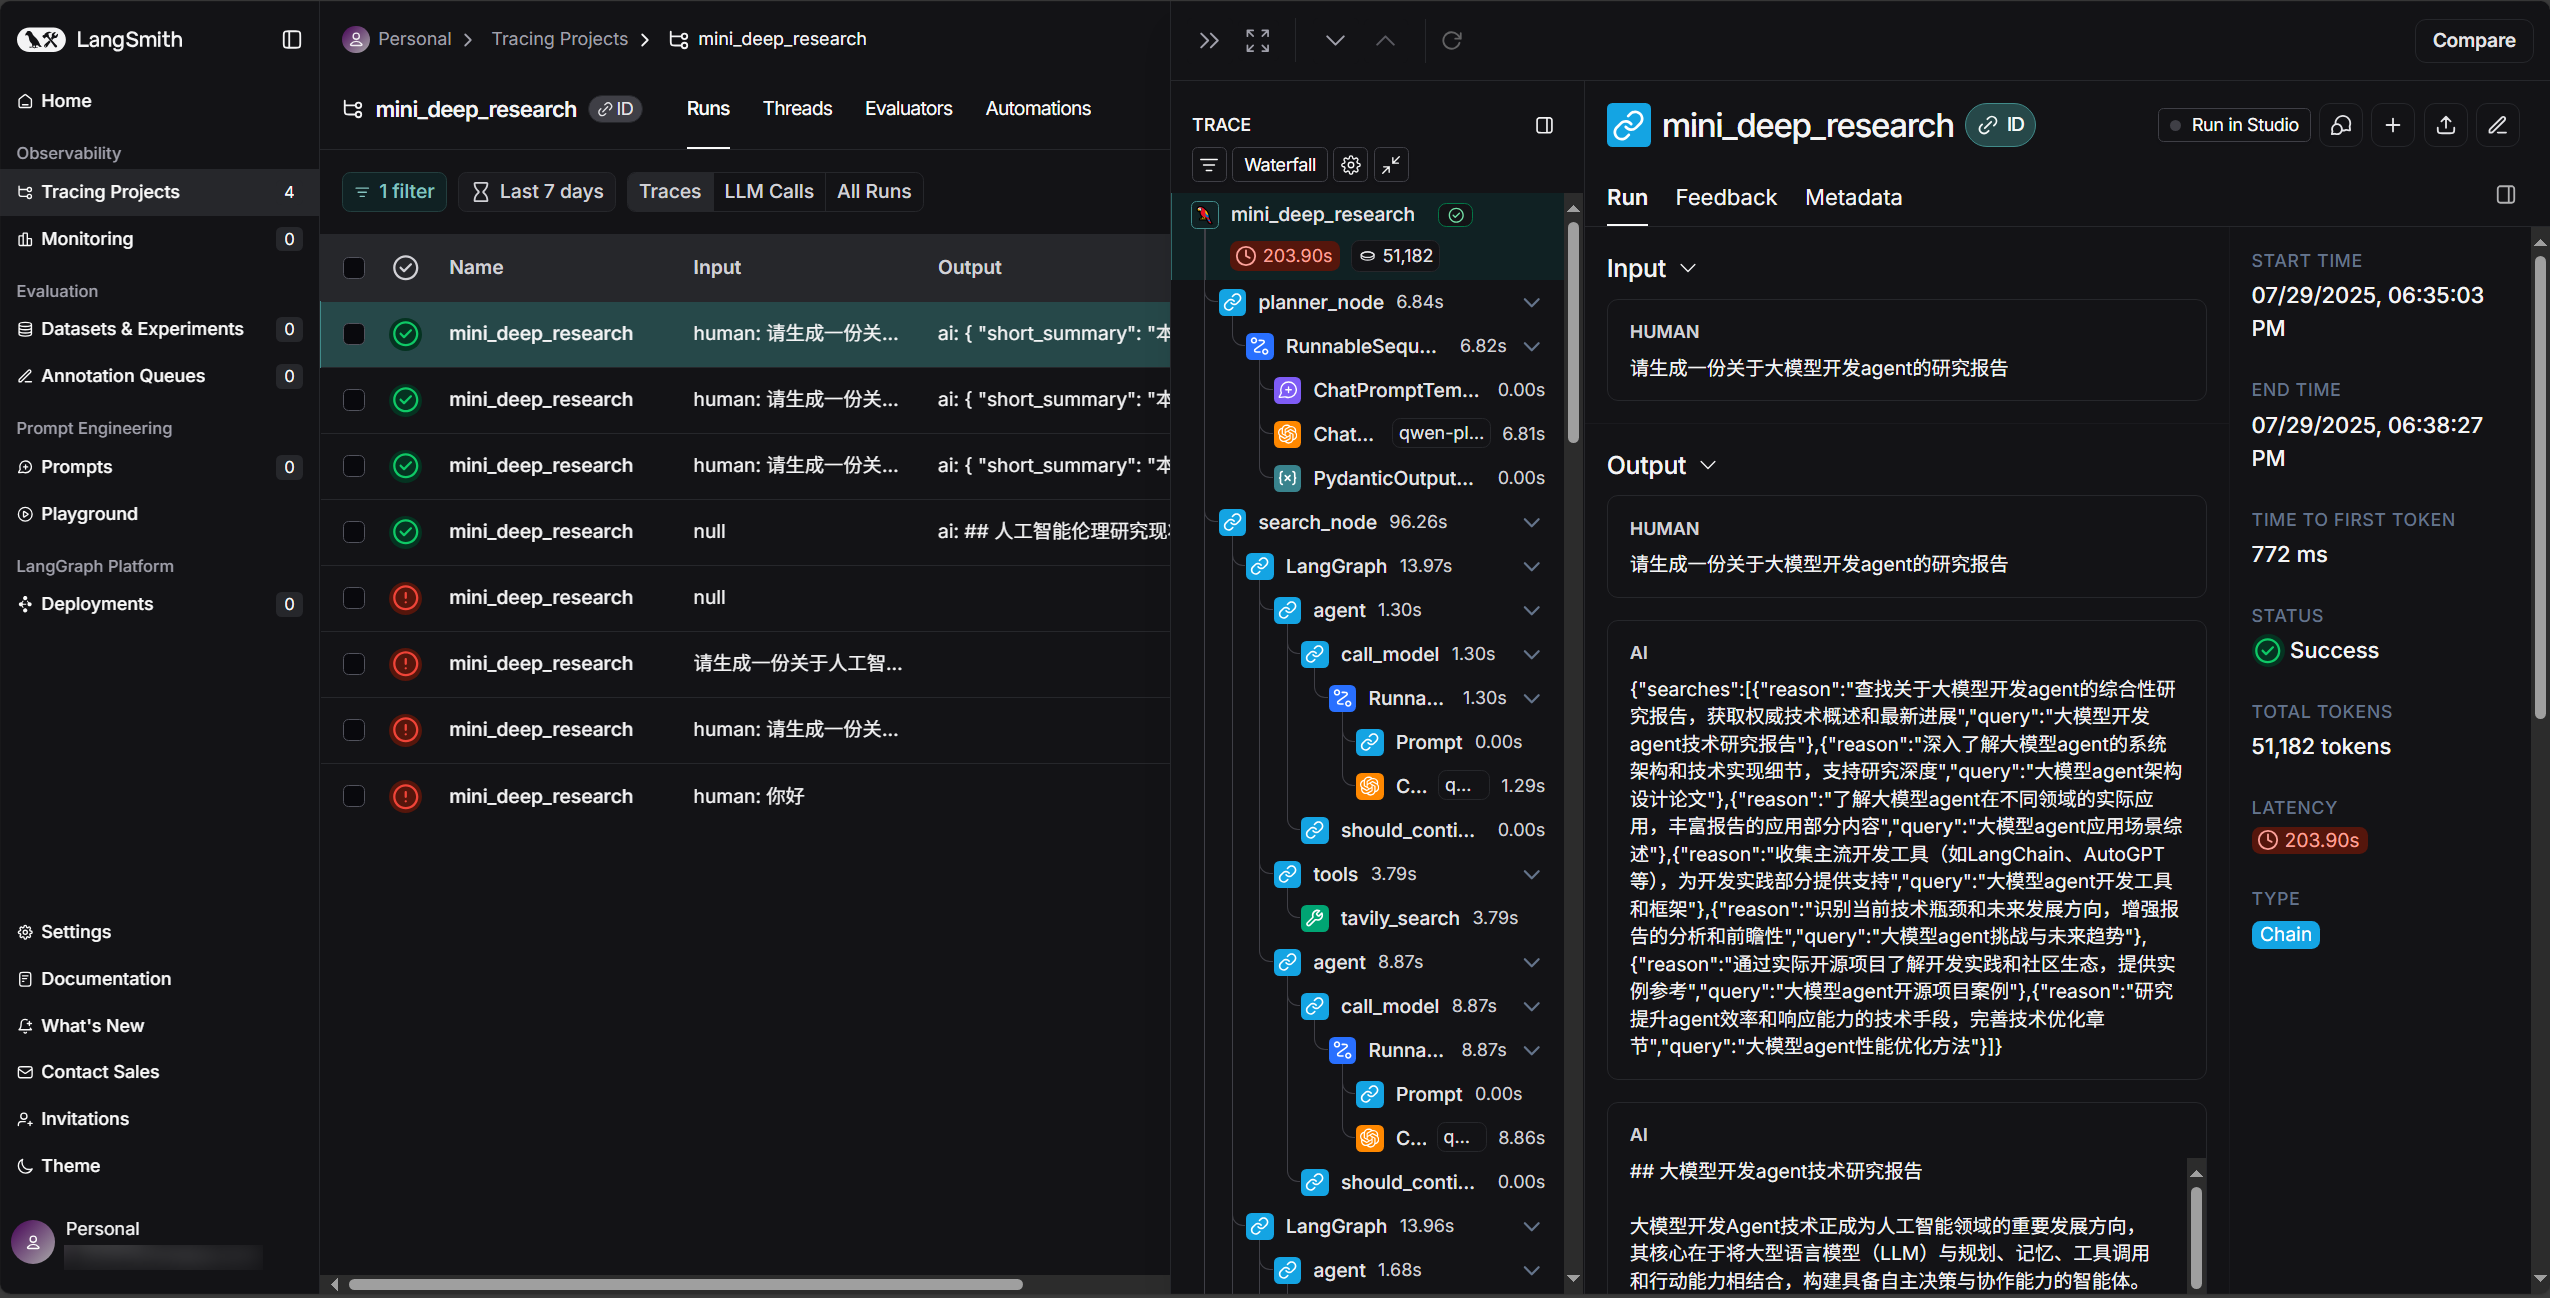Go to next run with down arrow
2550x1298 pixels.
[1335, 41]
